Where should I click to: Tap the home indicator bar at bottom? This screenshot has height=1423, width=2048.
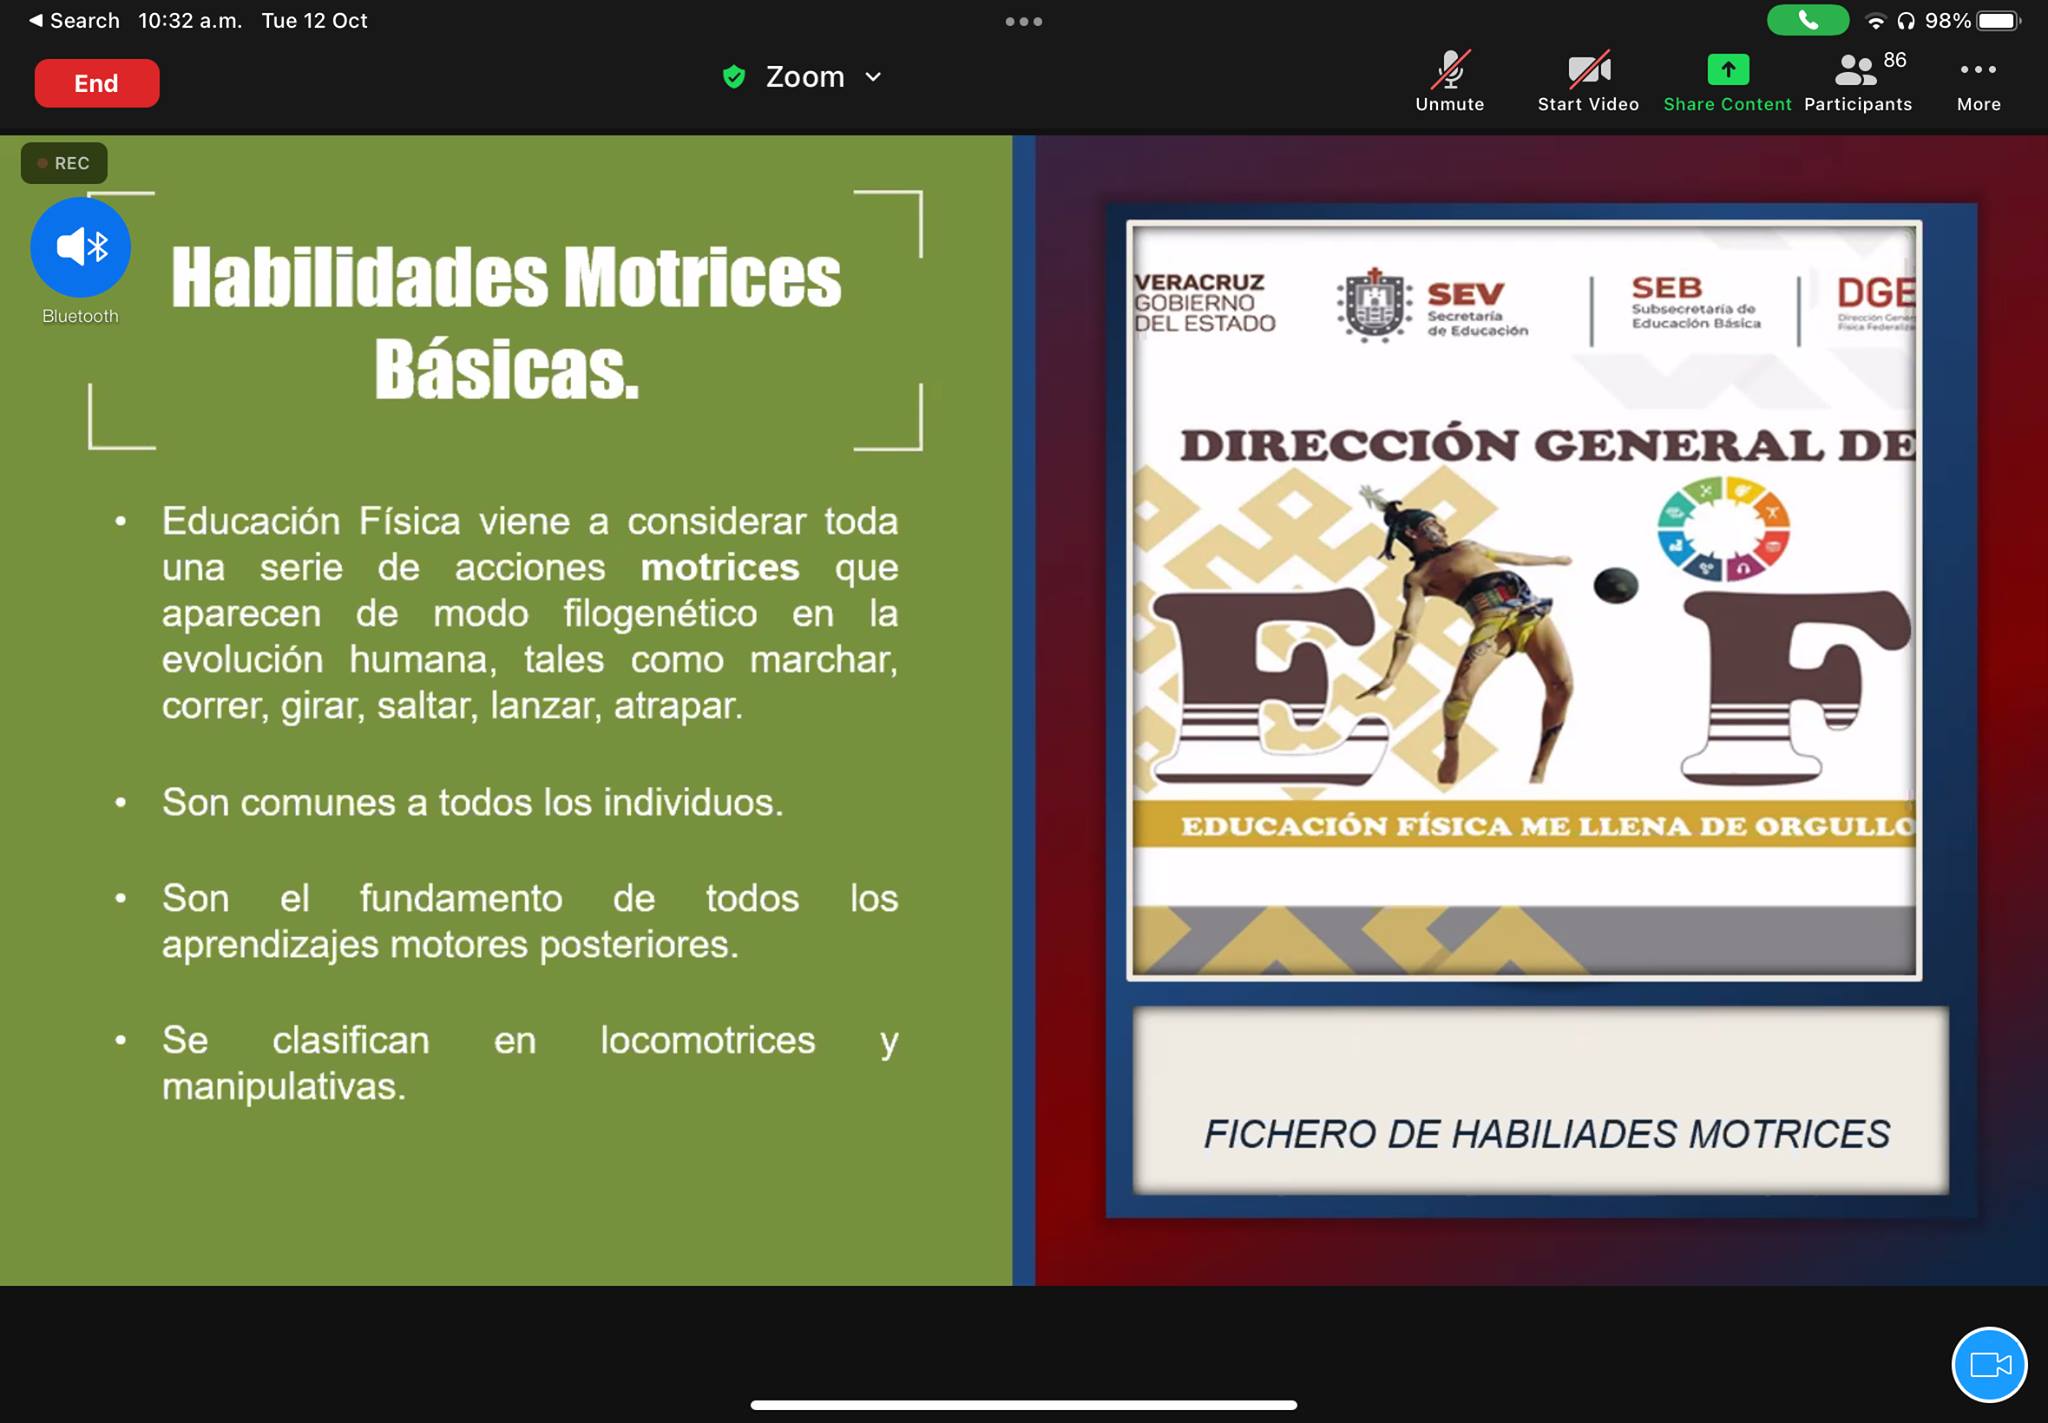1023,1404
